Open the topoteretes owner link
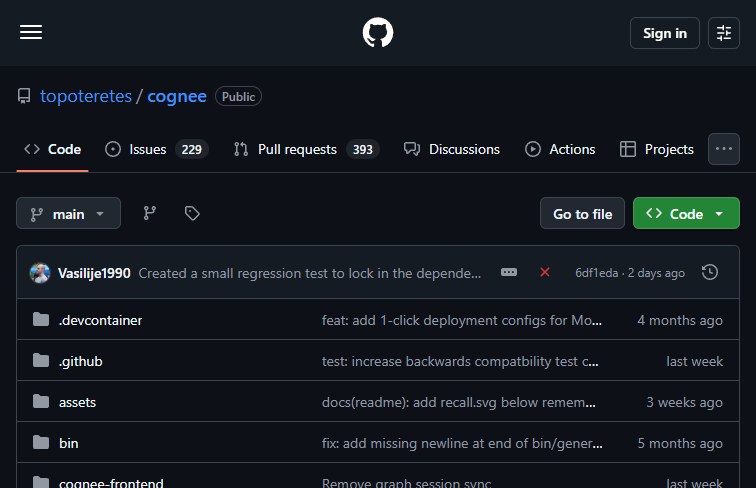 (x=86, y=96)
